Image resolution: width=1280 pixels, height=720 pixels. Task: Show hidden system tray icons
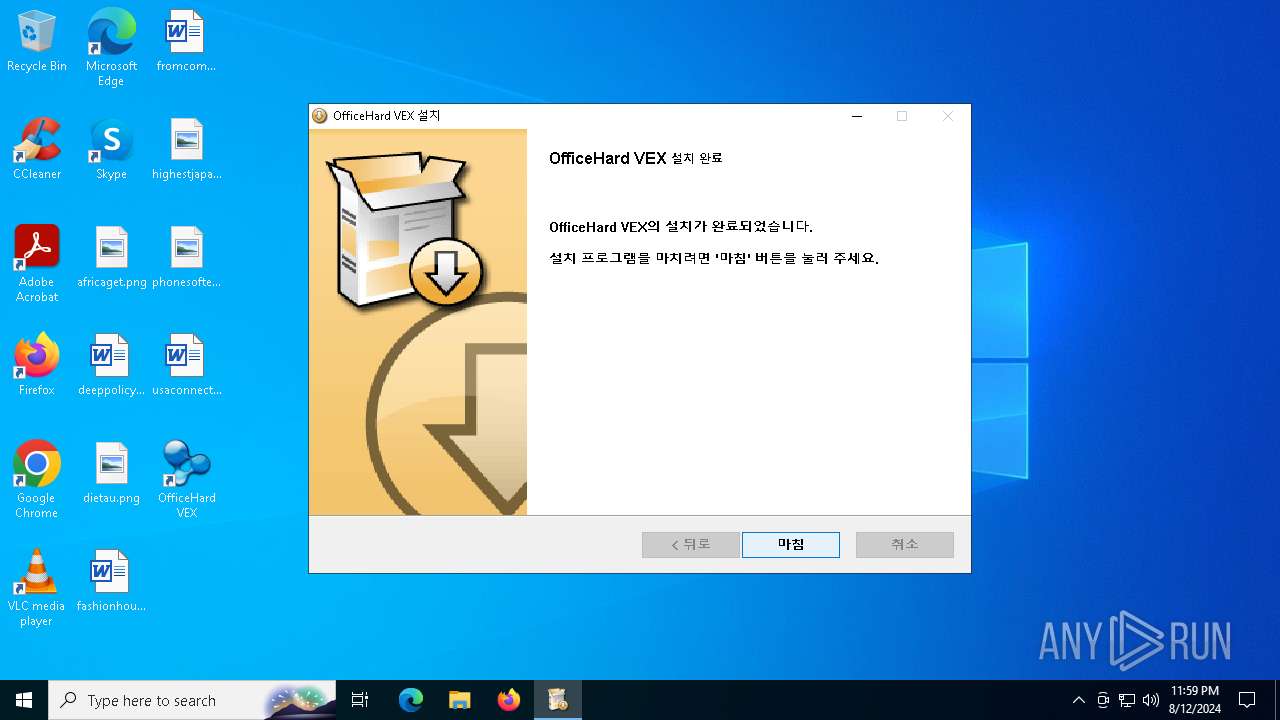pos(1078,700)
